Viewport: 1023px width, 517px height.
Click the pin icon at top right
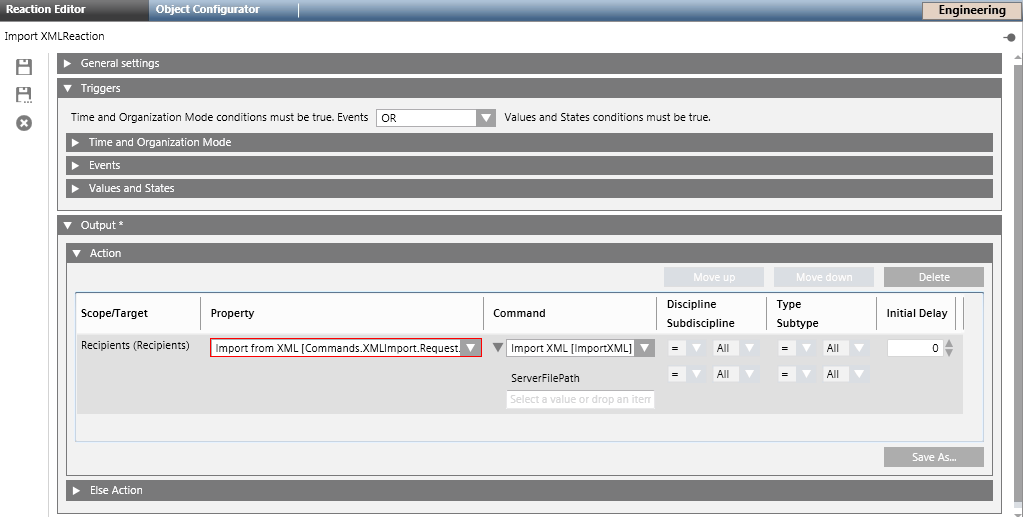[x=1010, y=37]
